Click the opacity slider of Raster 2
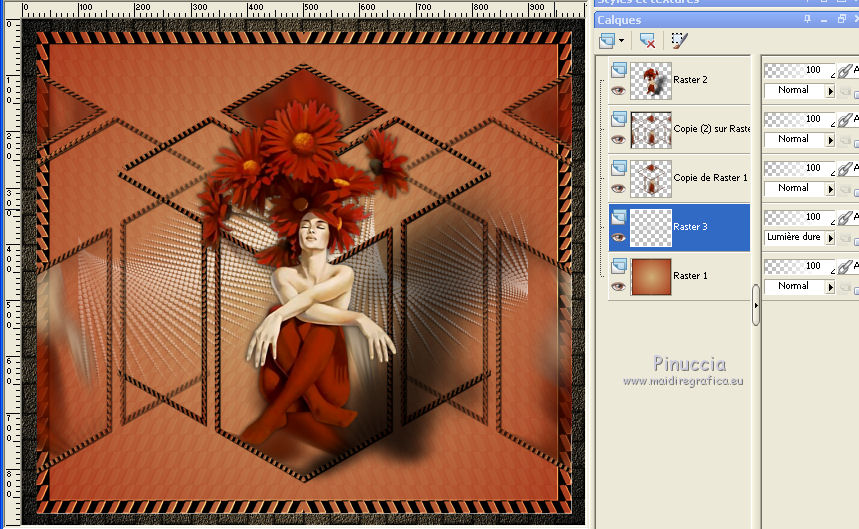859x529 pixels. coord(800,70)
